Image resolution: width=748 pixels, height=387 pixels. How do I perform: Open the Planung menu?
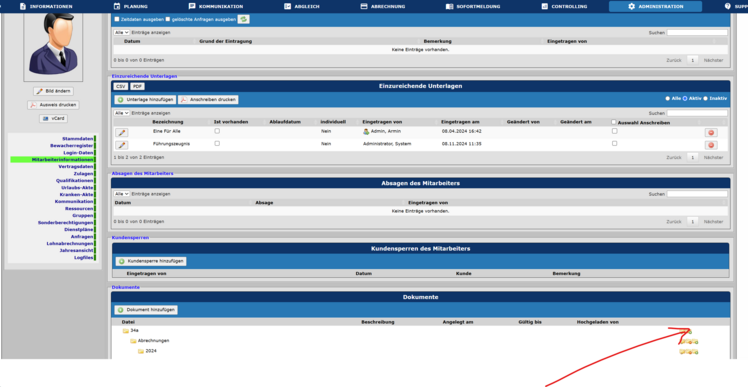point(130,6)
